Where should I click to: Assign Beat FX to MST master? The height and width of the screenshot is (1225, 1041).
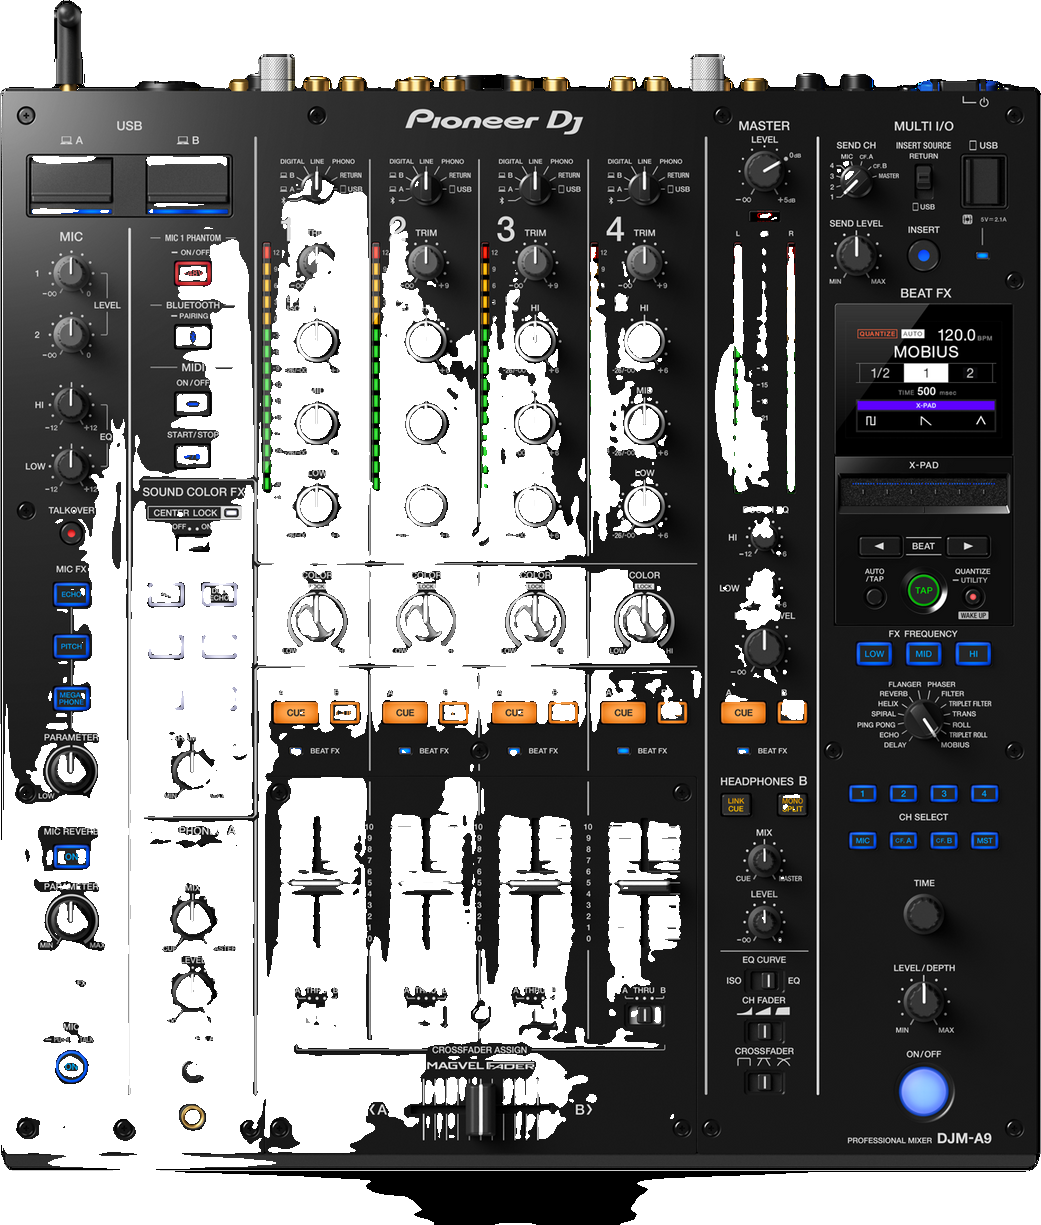coord(985,841)
